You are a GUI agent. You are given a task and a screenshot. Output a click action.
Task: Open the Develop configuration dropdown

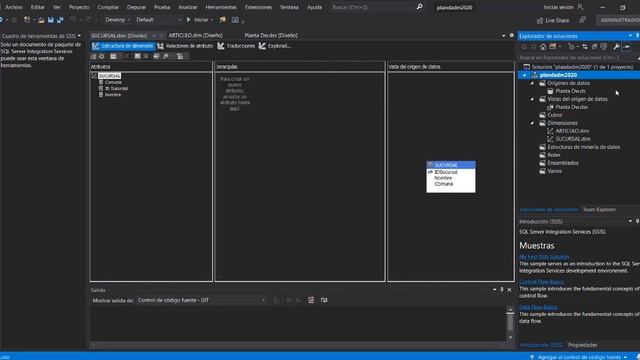click(118, 20)
